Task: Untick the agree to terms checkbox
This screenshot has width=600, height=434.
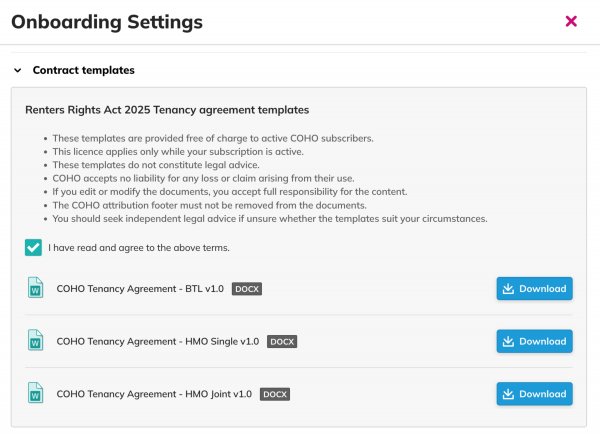Action: pos(34,247)
